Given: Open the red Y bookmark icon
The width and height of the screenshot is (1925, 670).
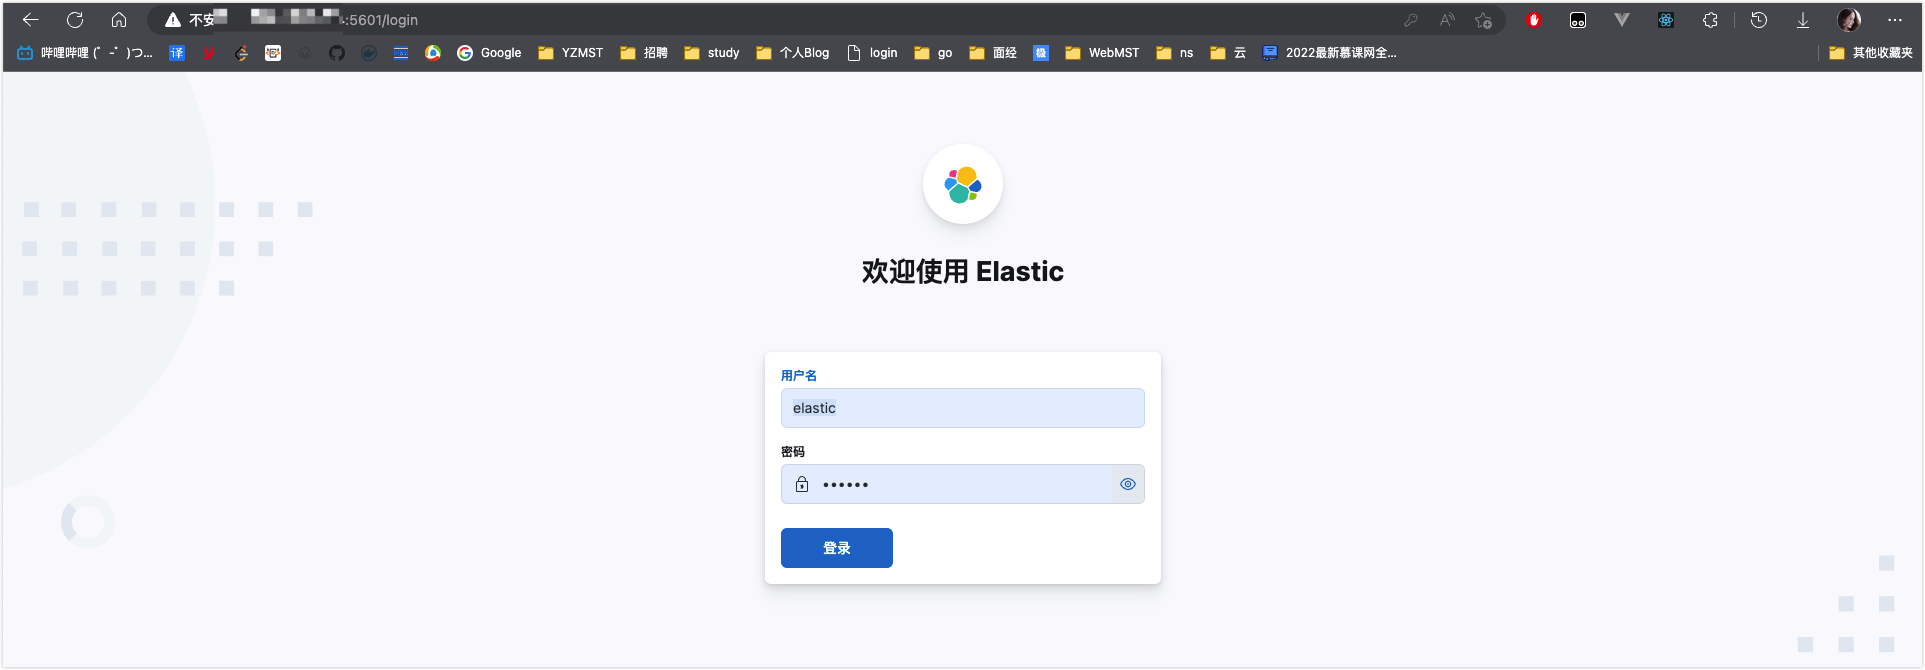Looking at the screenshot, I should pos(209,53).
